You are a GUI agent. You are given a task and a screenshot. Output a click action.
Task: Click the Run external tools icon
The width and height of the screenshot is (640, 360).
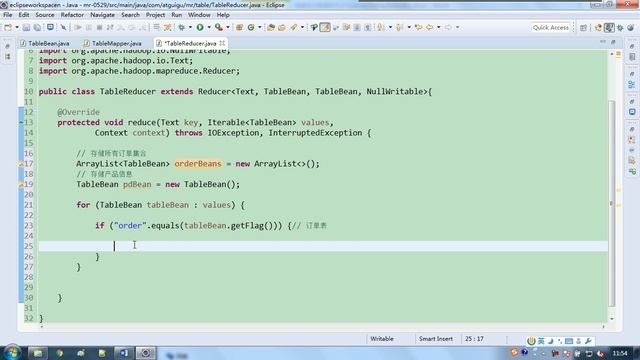coord(219,27)
